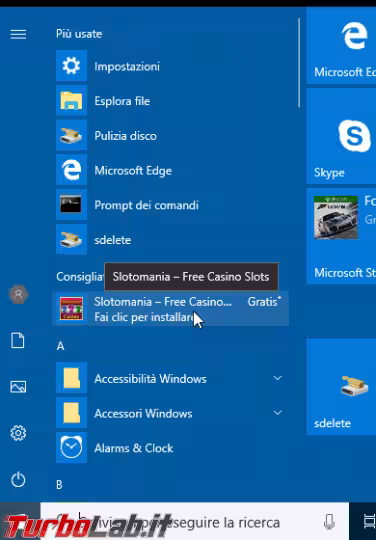Open the Skype tile
This screenshot has width=376, height=540.
pos(341,136)
